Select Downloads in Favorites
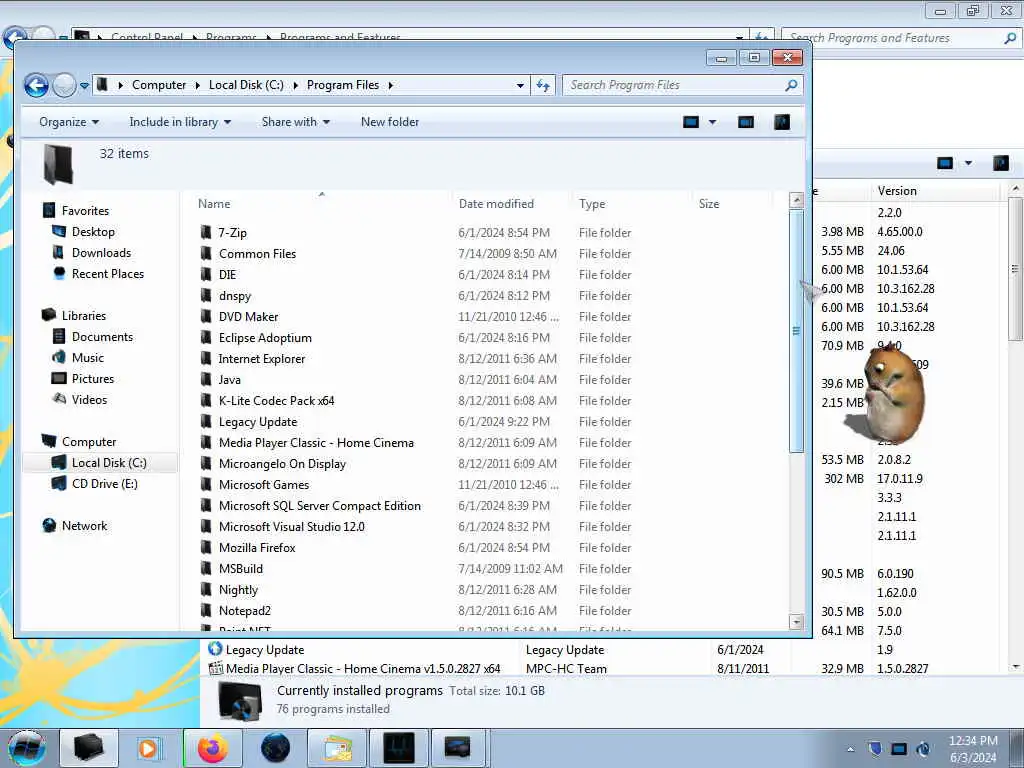Viewport: 1024px width, 768px height. click(101, 253)
